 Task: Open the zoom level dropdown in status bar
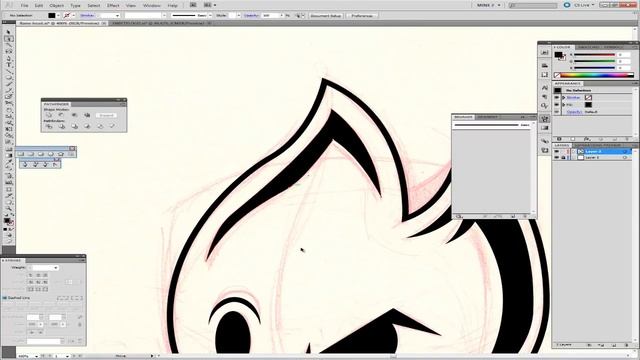point(36,356)
